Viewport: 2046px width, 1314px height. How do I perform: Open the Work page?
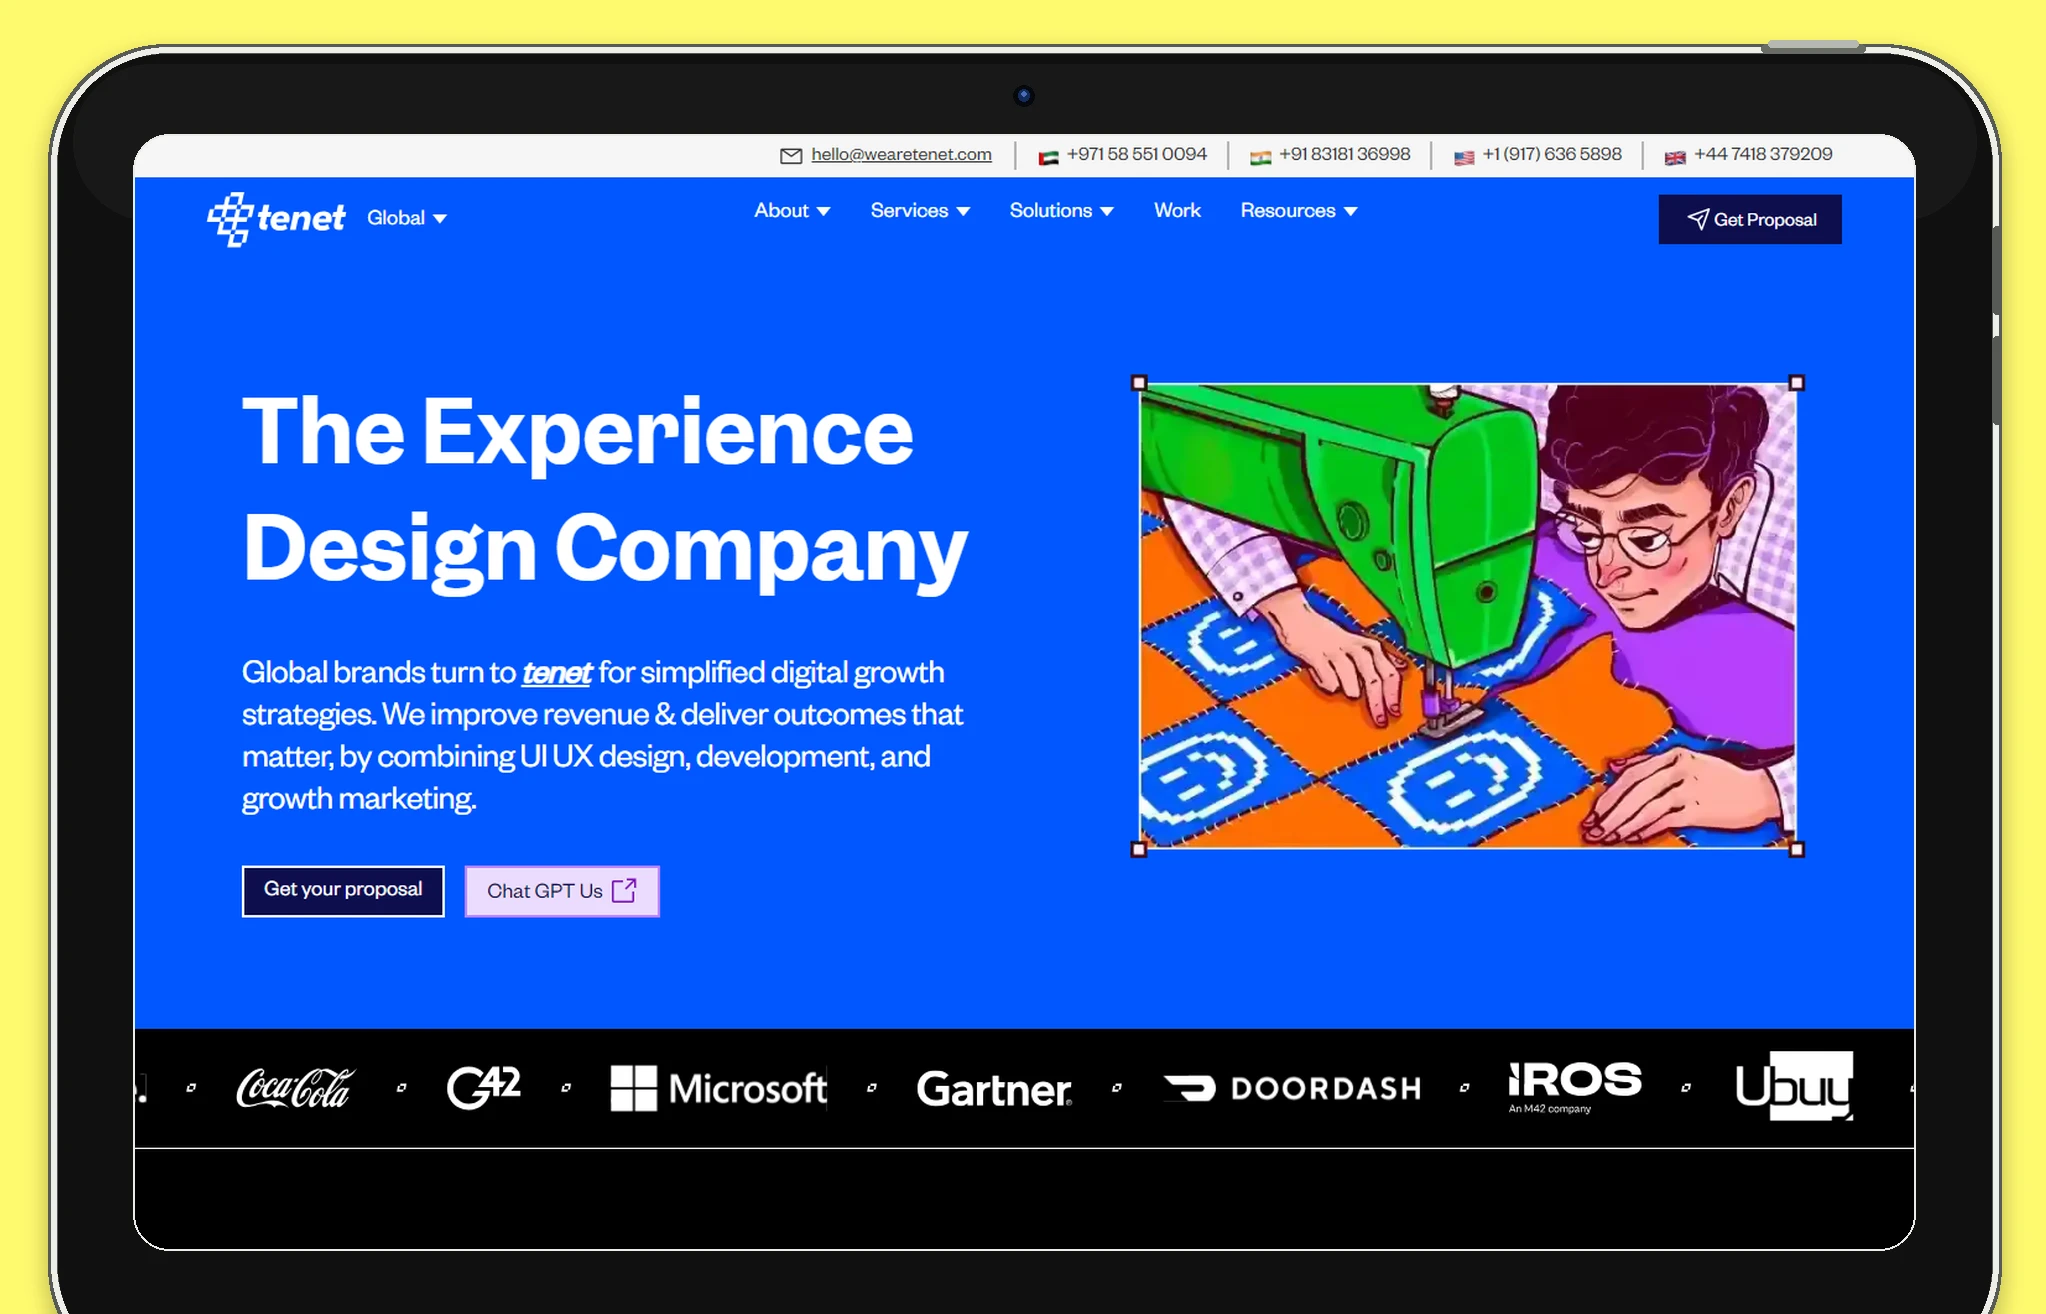(1177, 211)
